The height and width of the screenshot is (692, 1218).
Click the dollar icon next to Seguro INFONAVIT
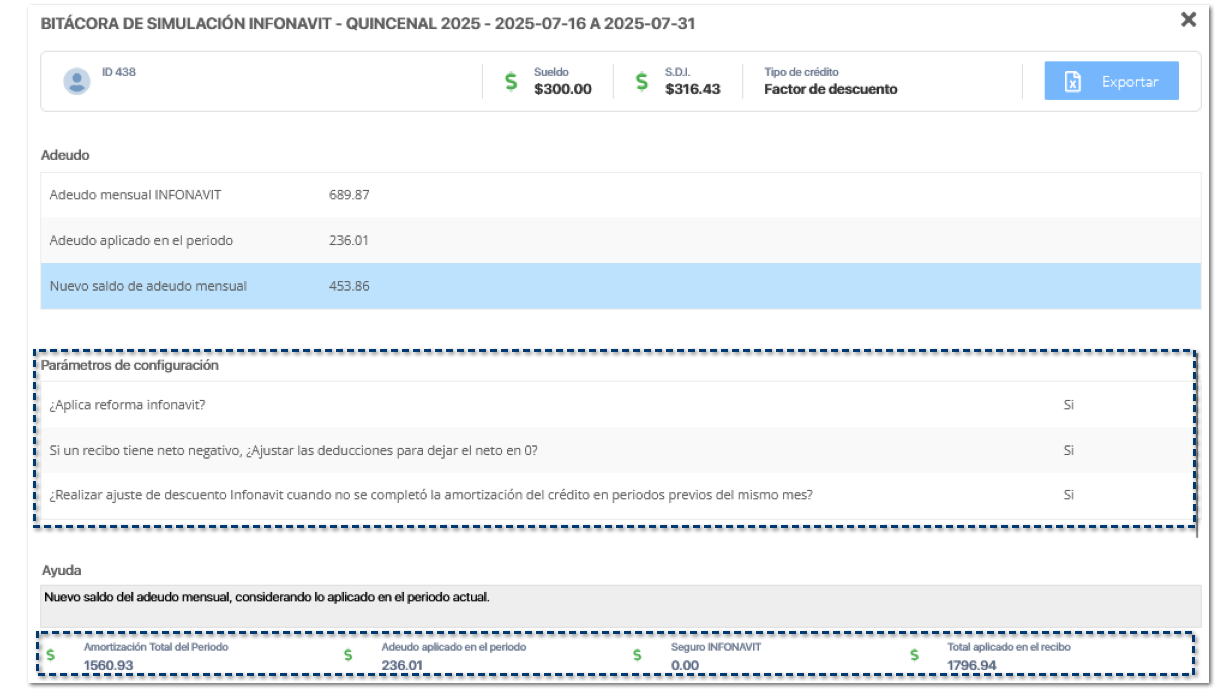coord(636,656)
